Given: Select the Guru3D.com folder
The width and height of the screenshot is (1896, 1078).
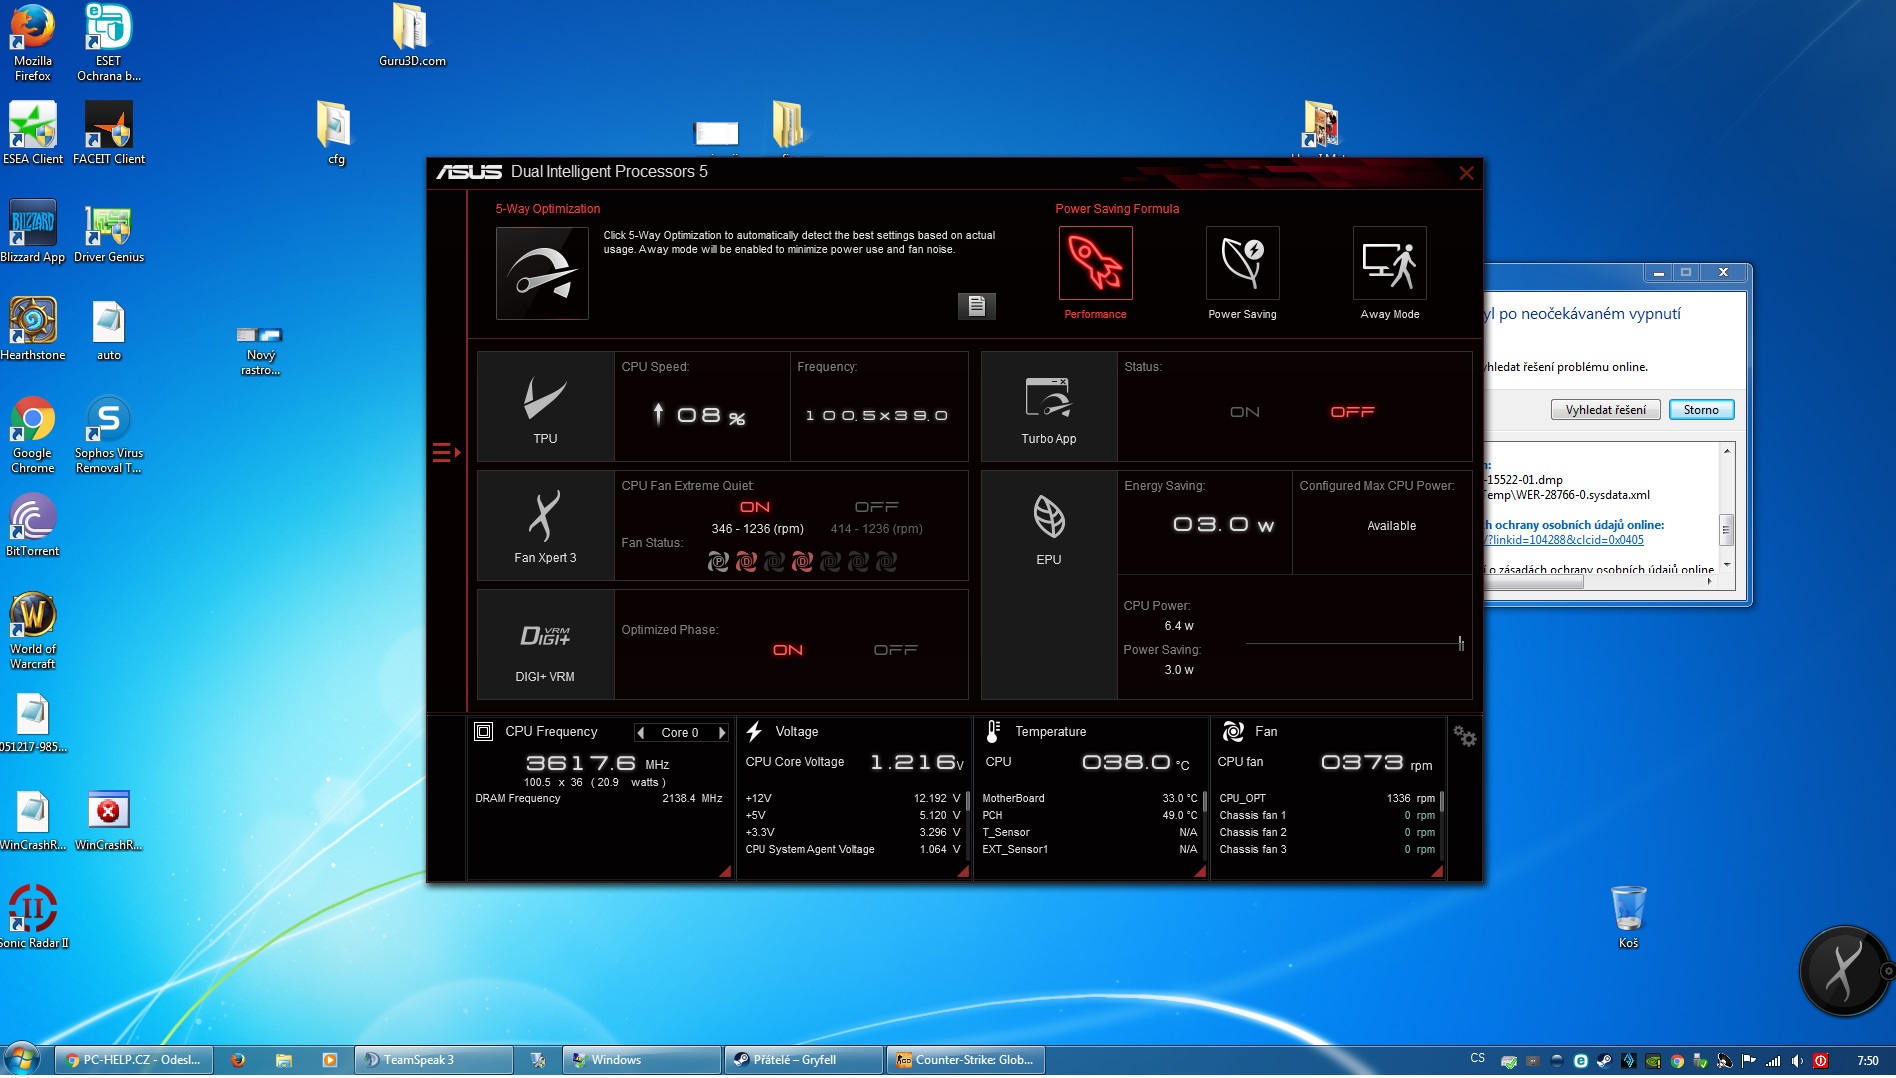Looking at the screenshot, I should [412, 35].
